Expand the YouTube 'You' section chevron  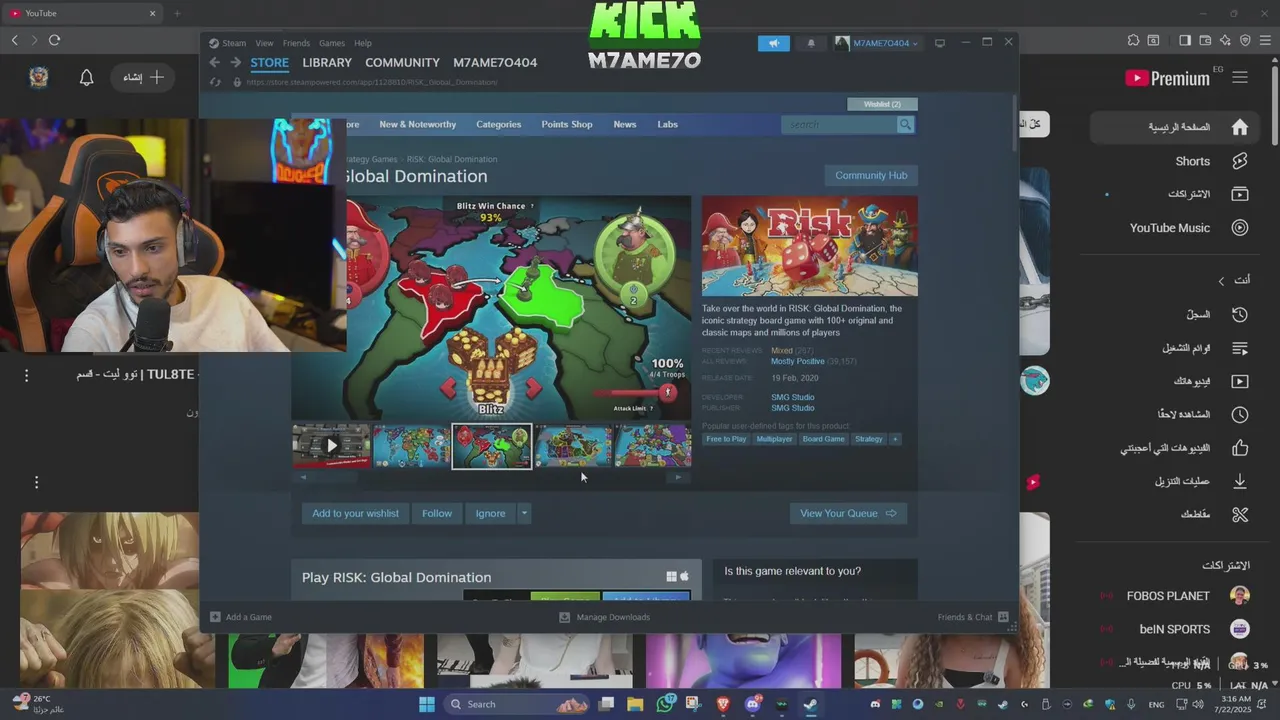(x=1221, y=281)
